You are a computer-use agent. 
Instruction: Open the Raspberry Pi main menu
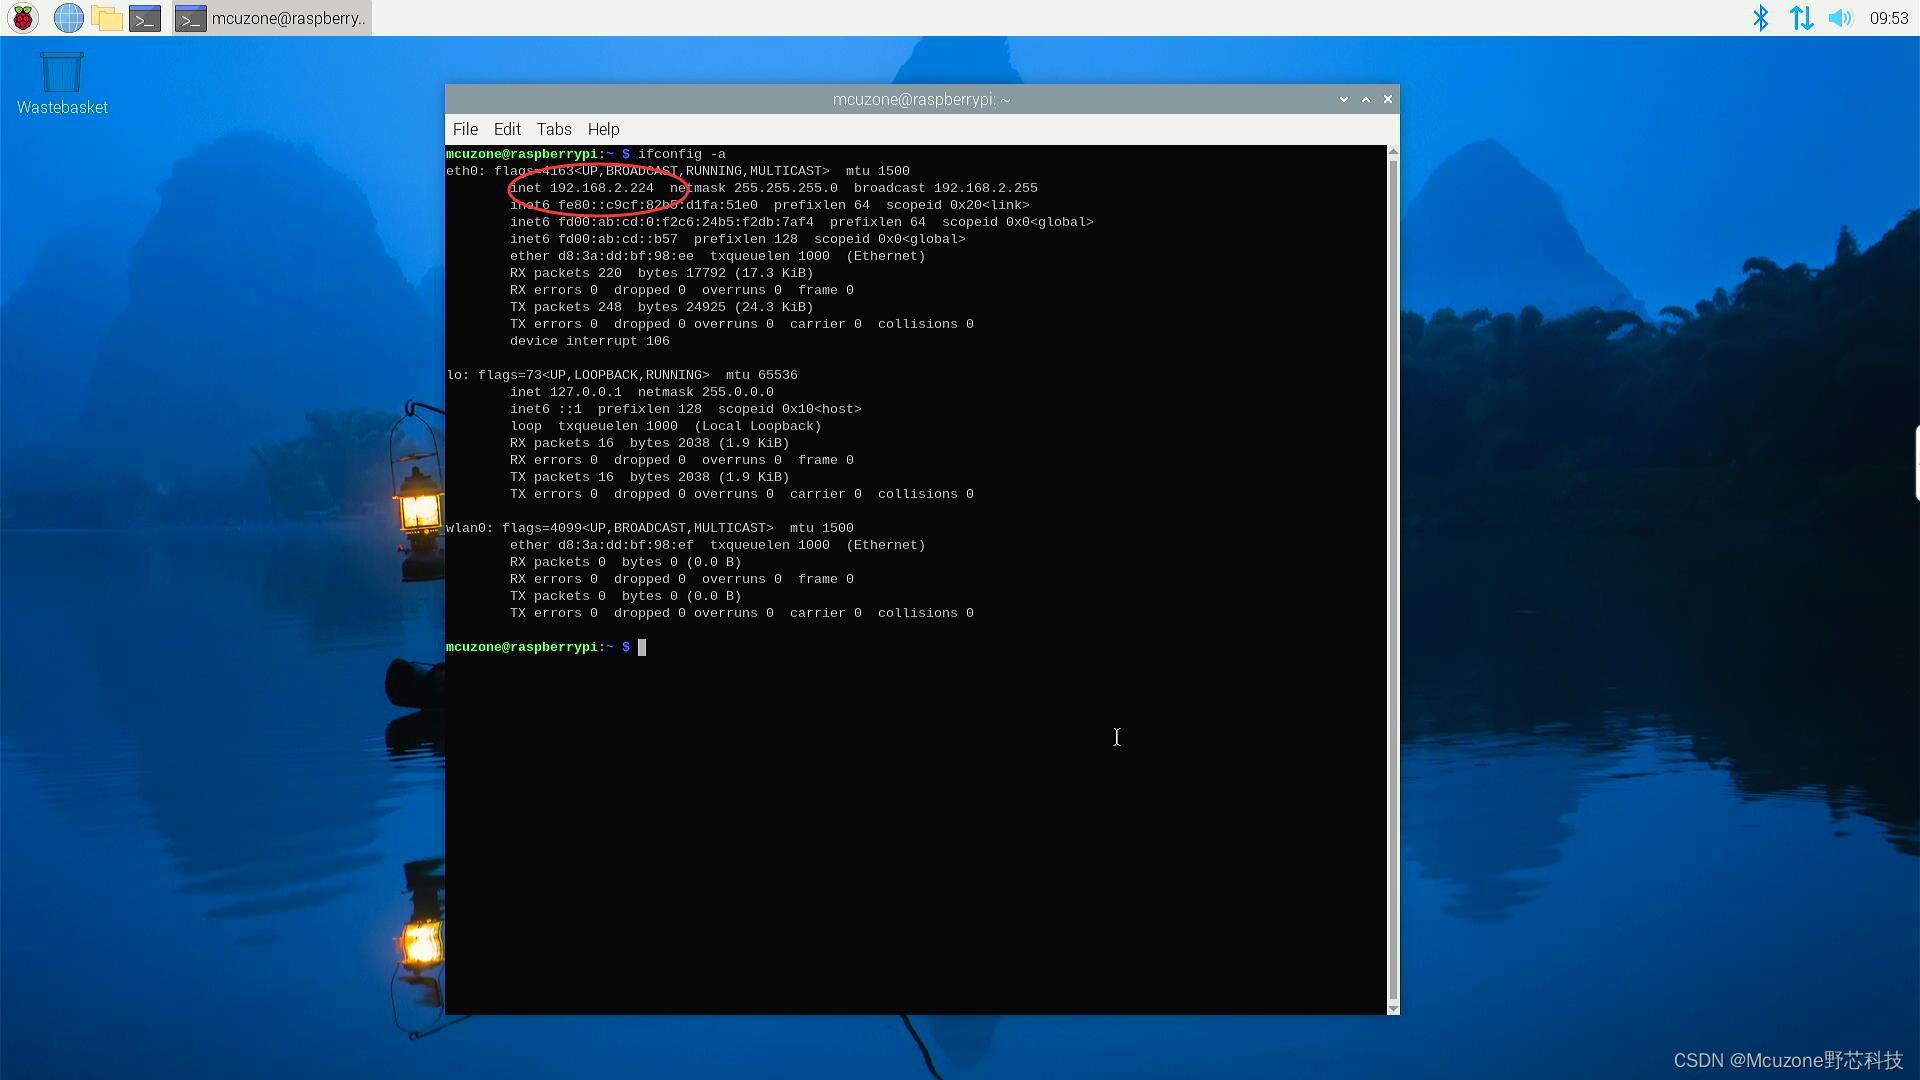(23, 18)
